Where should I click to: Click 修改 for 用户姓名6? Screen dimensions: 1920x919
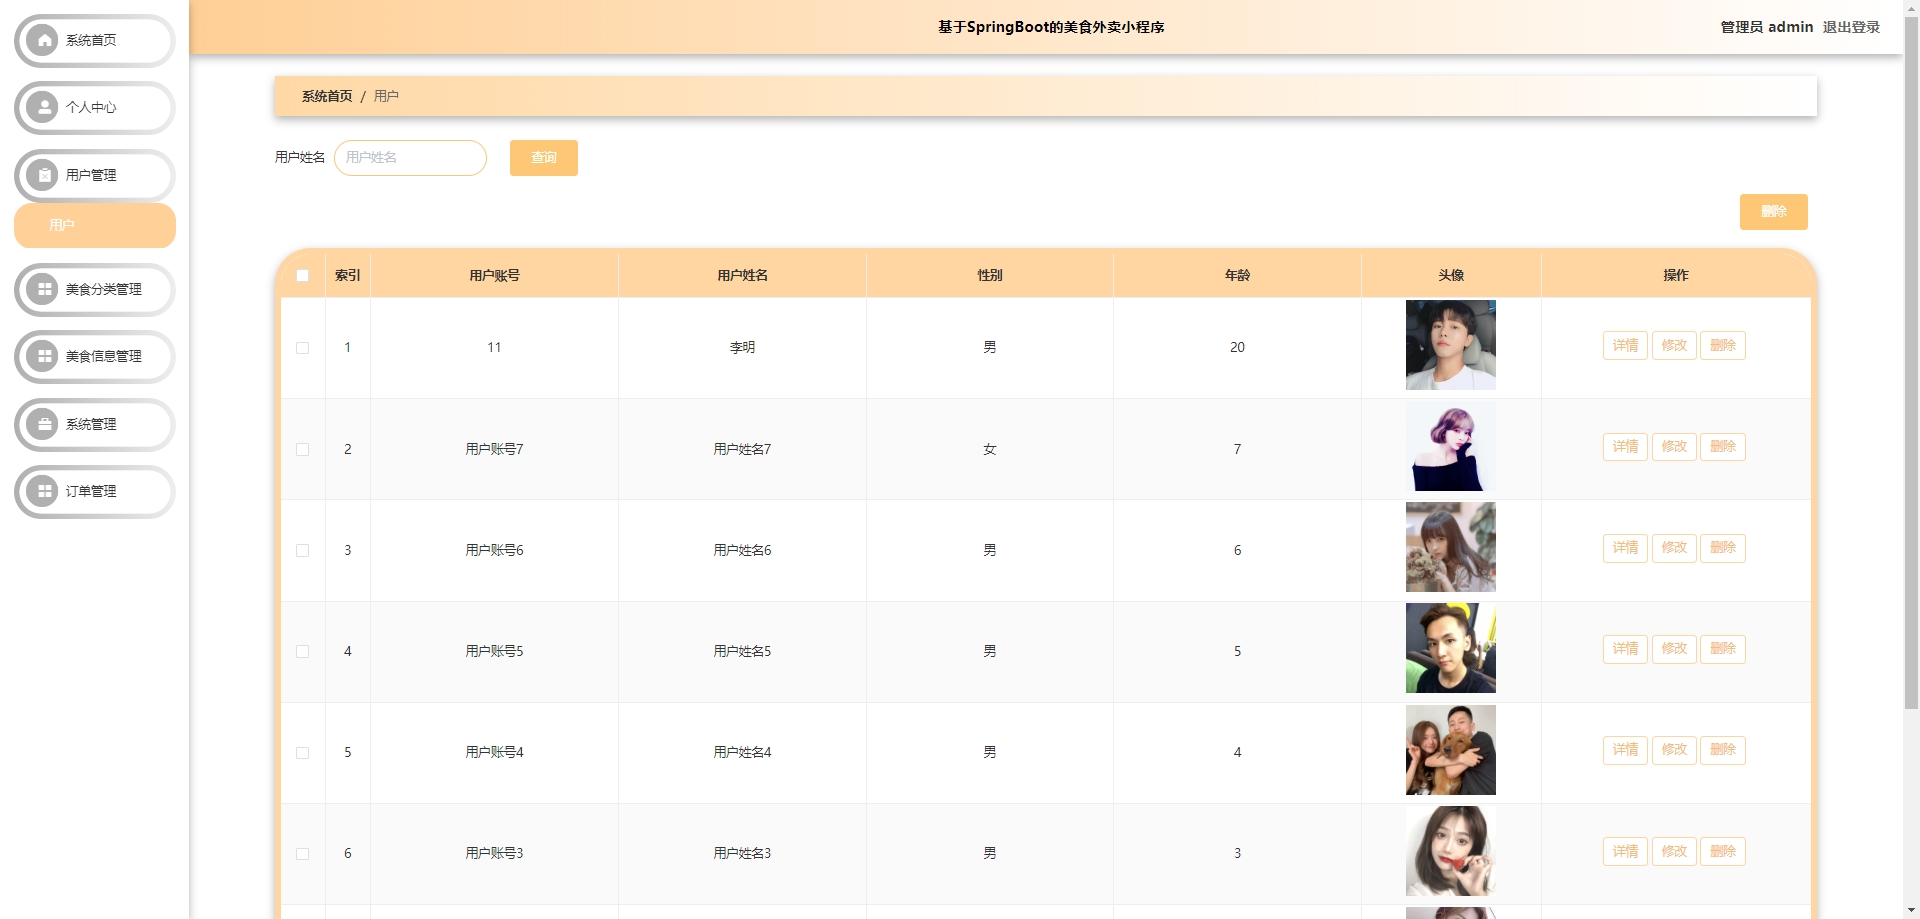1674,548
